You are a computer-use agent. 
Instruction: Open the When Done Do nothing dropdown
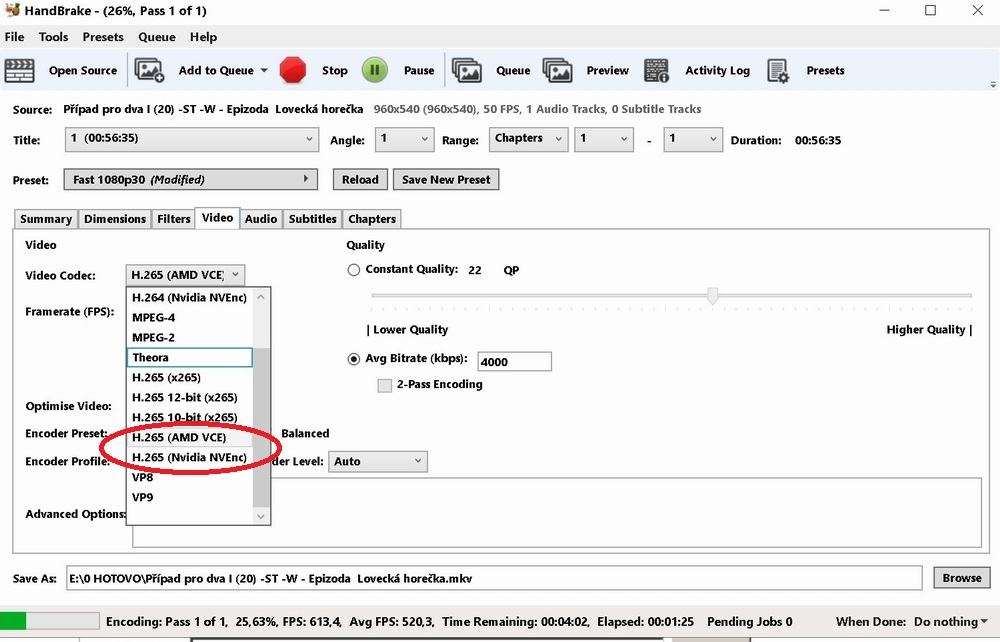point(951,622)
